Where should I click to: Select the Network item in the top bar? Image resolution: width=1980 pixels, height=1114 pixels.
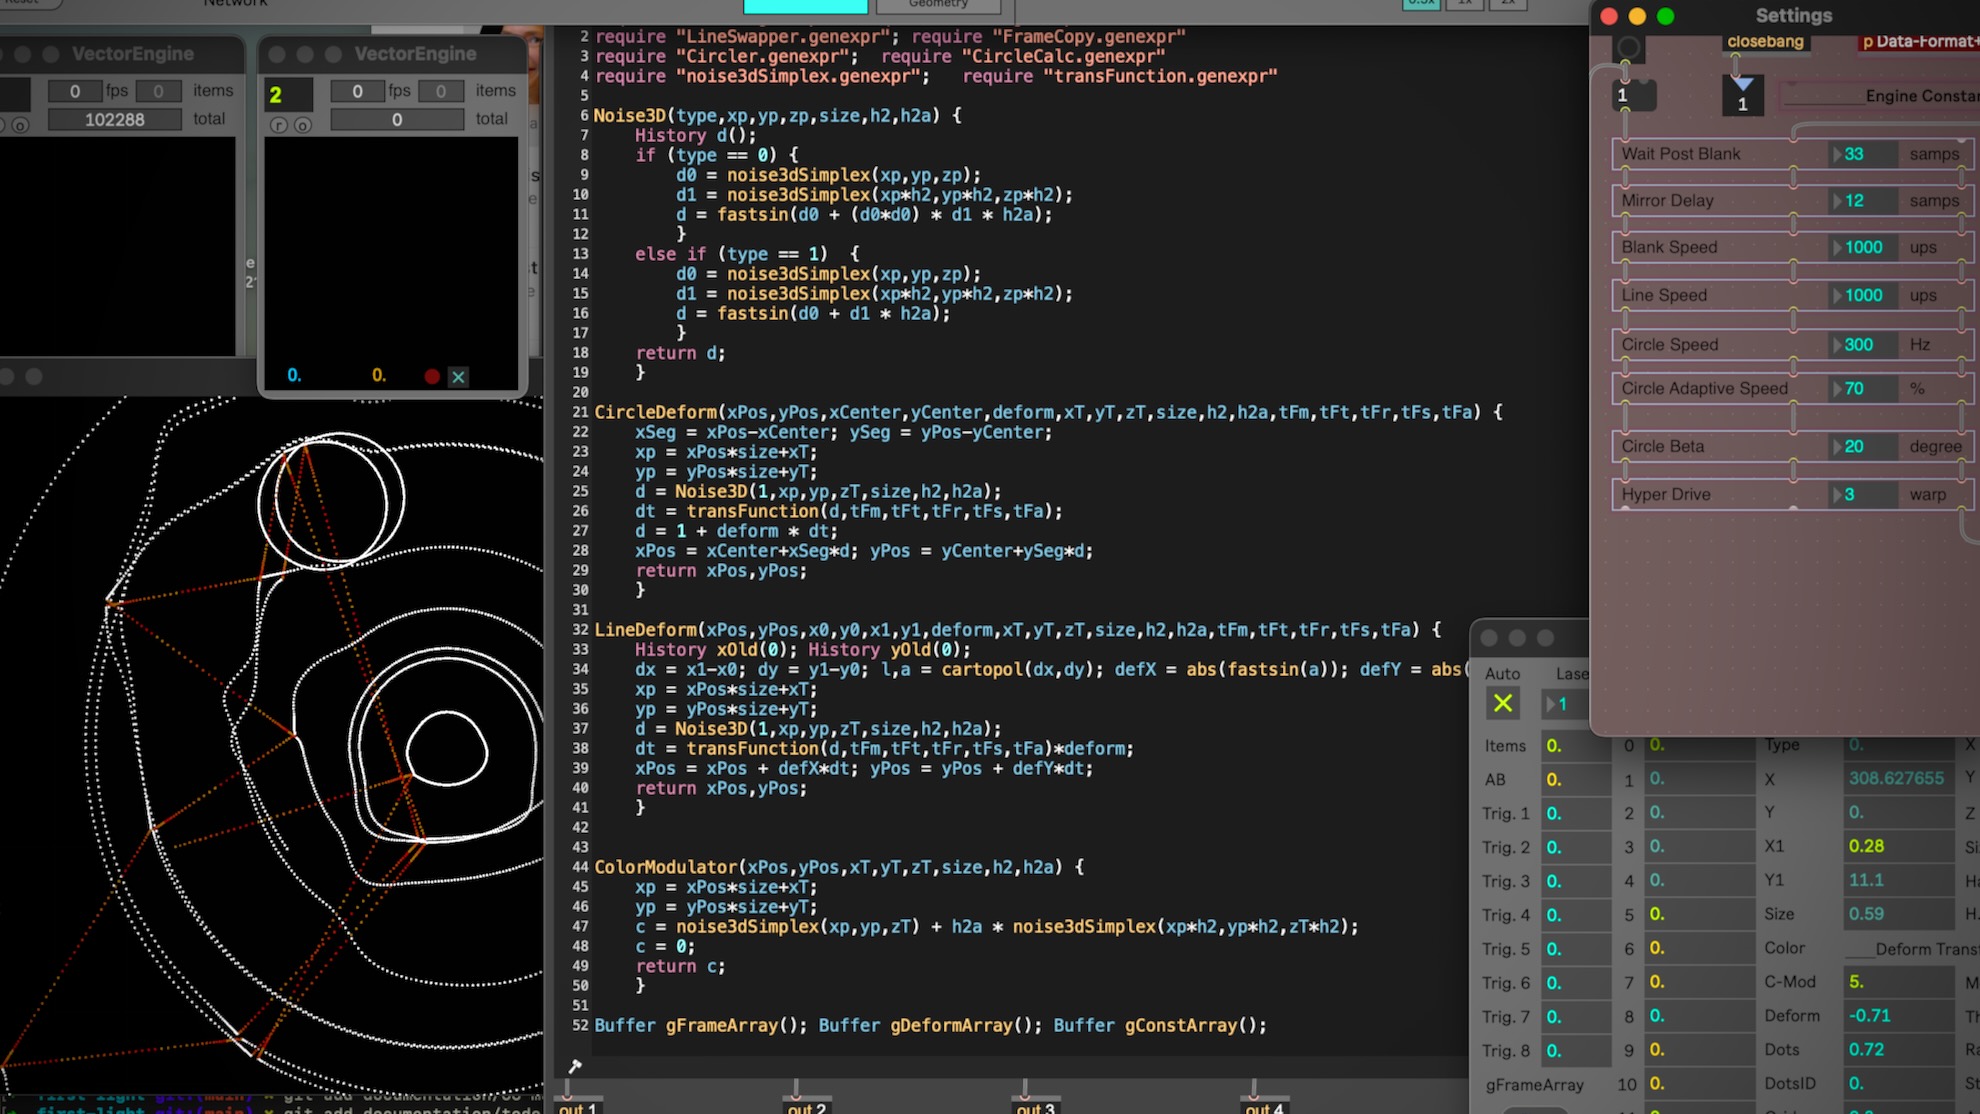click(235, 4)
